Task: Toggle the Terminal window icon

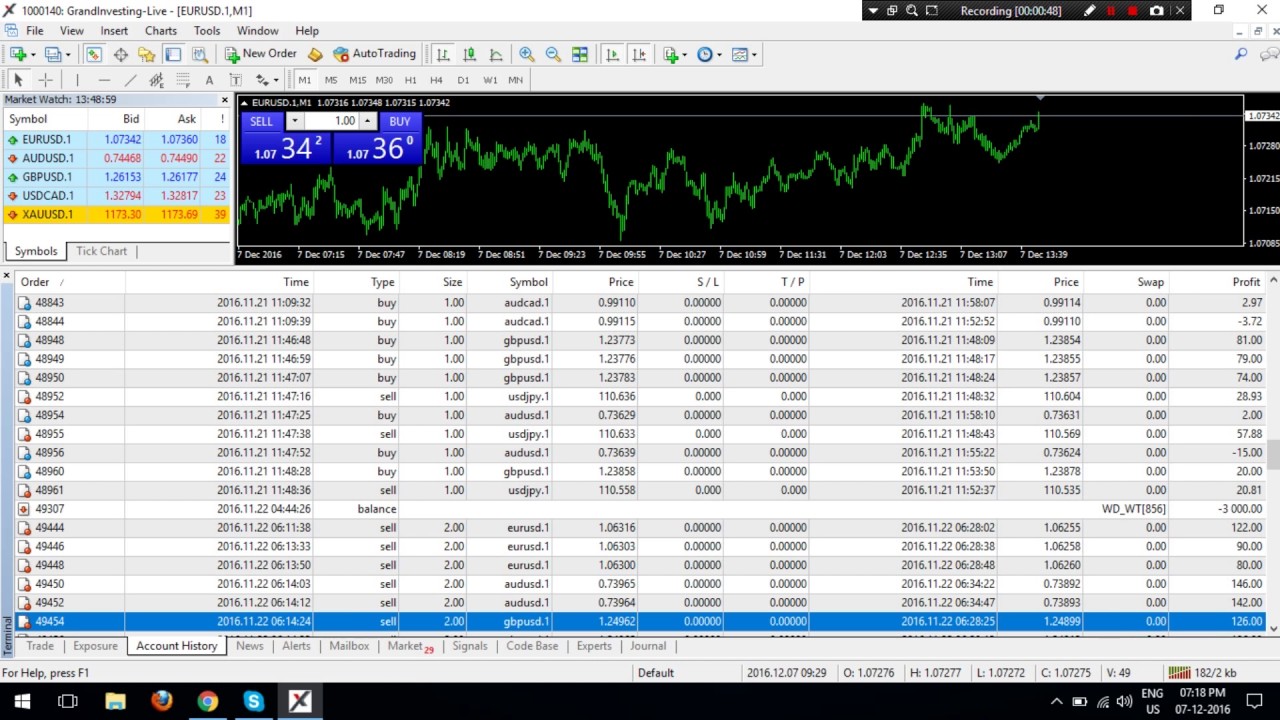Action: [173, 55]
